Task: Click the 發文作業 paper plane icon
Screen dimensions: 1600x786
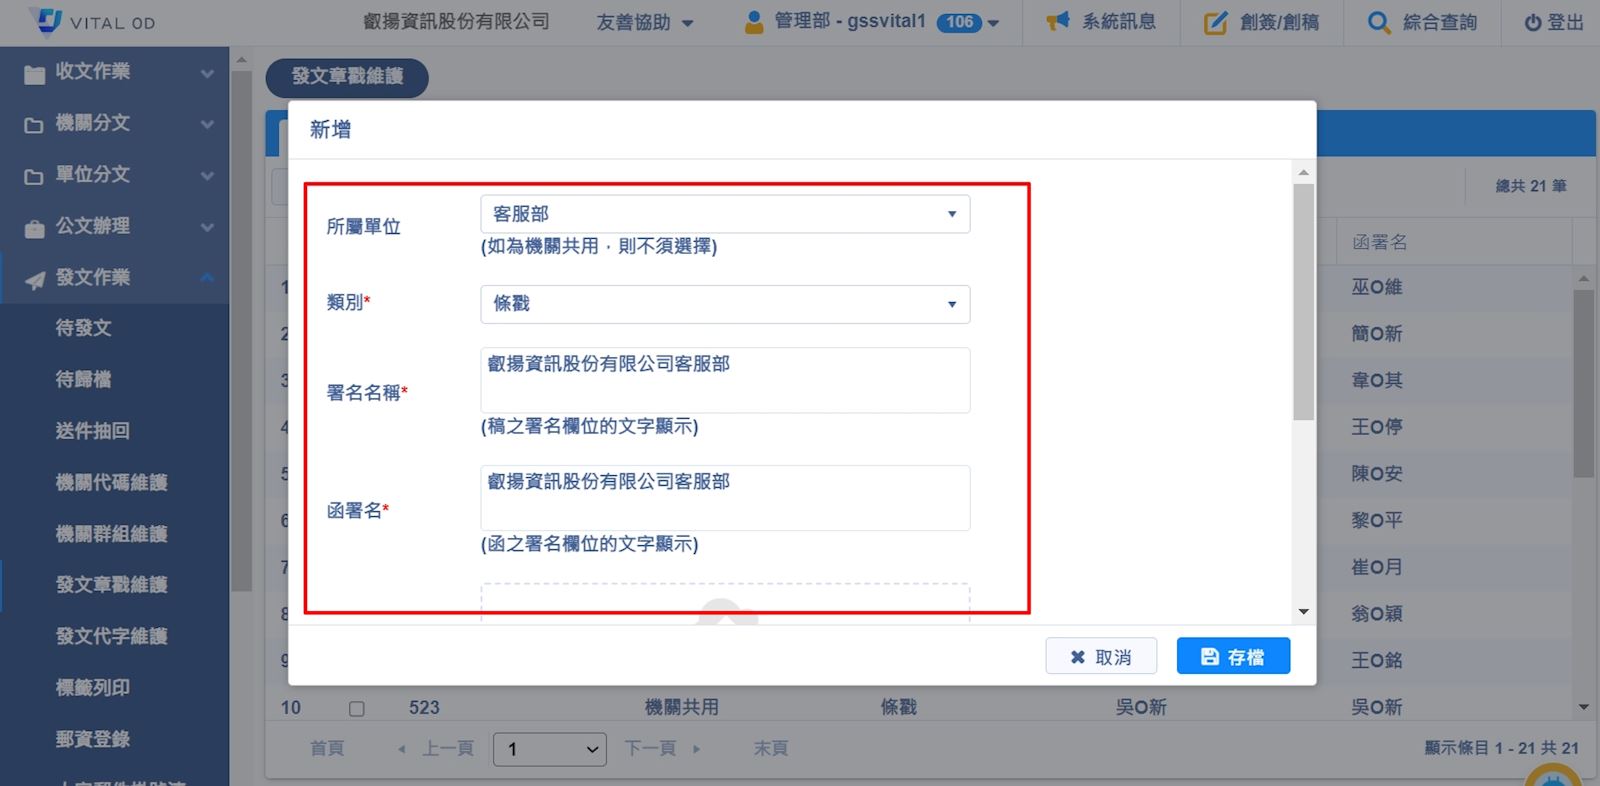Action: tap(34, 280)
